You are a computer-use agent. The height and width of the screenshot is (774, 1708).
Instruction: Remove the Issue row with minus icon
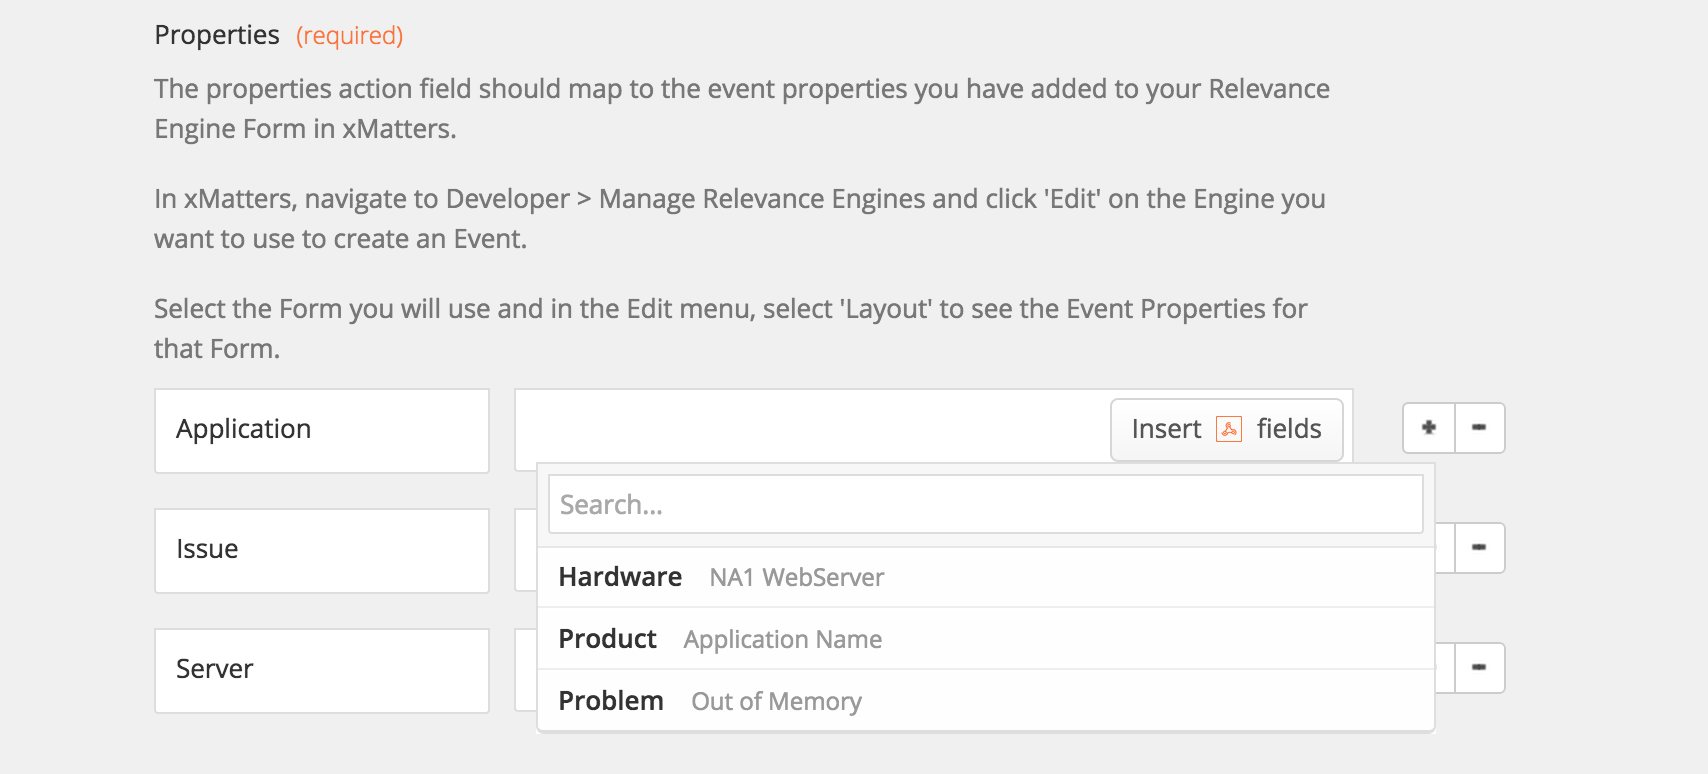1480,548
